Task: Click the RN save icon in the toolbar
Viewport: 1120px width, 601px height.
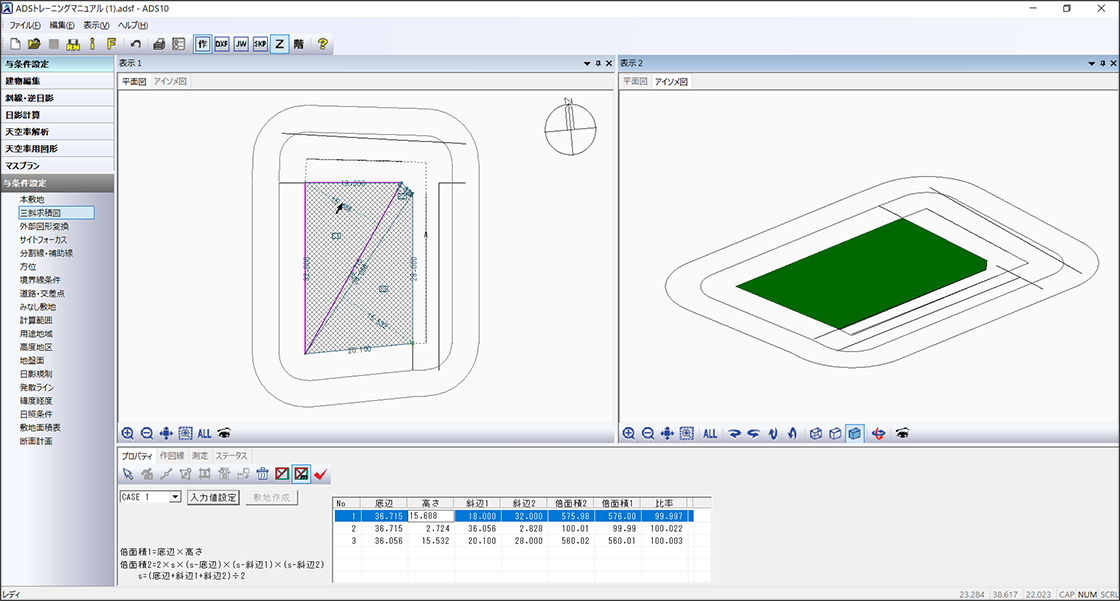Action: coord(73,44)
